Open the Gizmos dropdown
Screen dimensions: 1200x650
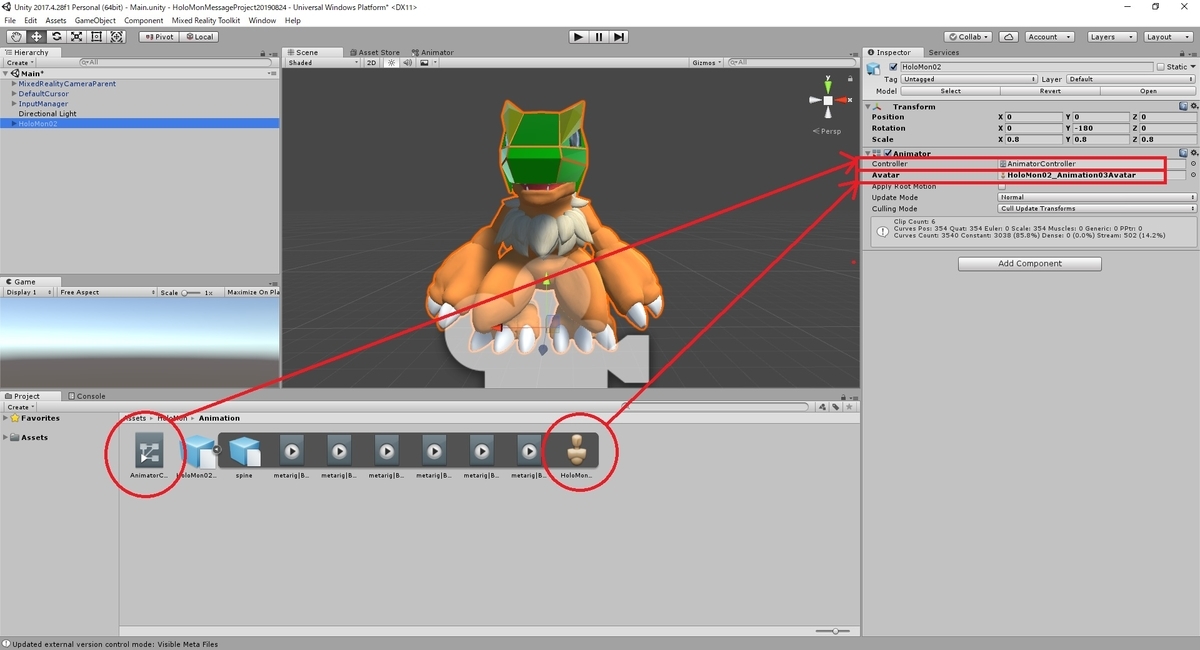708,62
